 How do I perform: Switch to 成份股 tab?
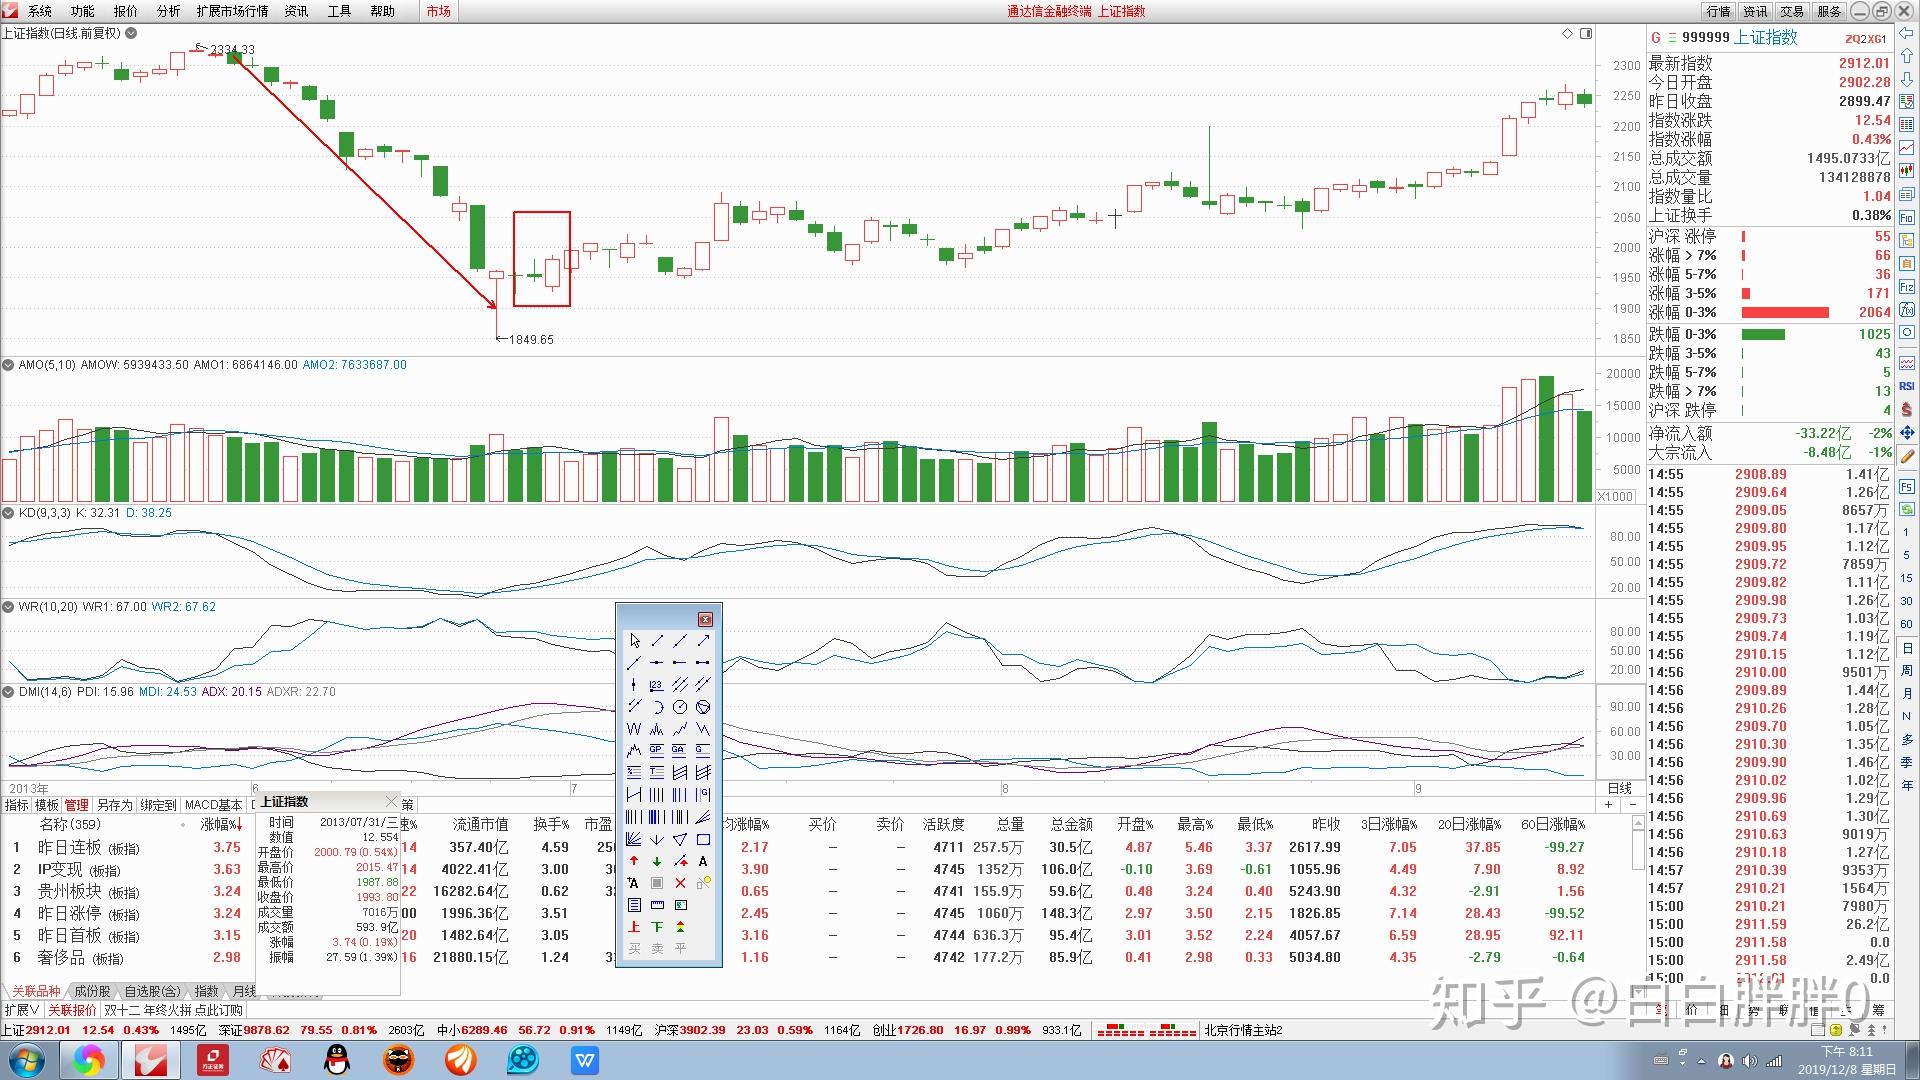[x=92, y=991]
